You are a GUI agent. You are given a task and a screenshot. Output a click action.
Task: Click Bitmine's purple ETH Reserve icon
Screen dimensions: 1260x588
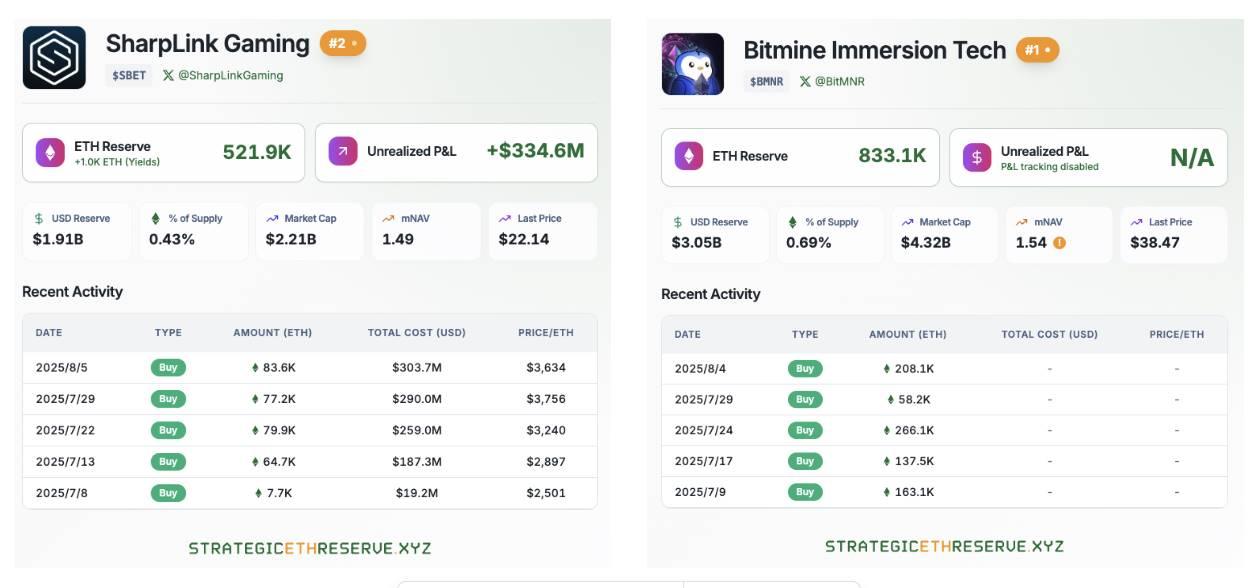[x=688, y=156]
